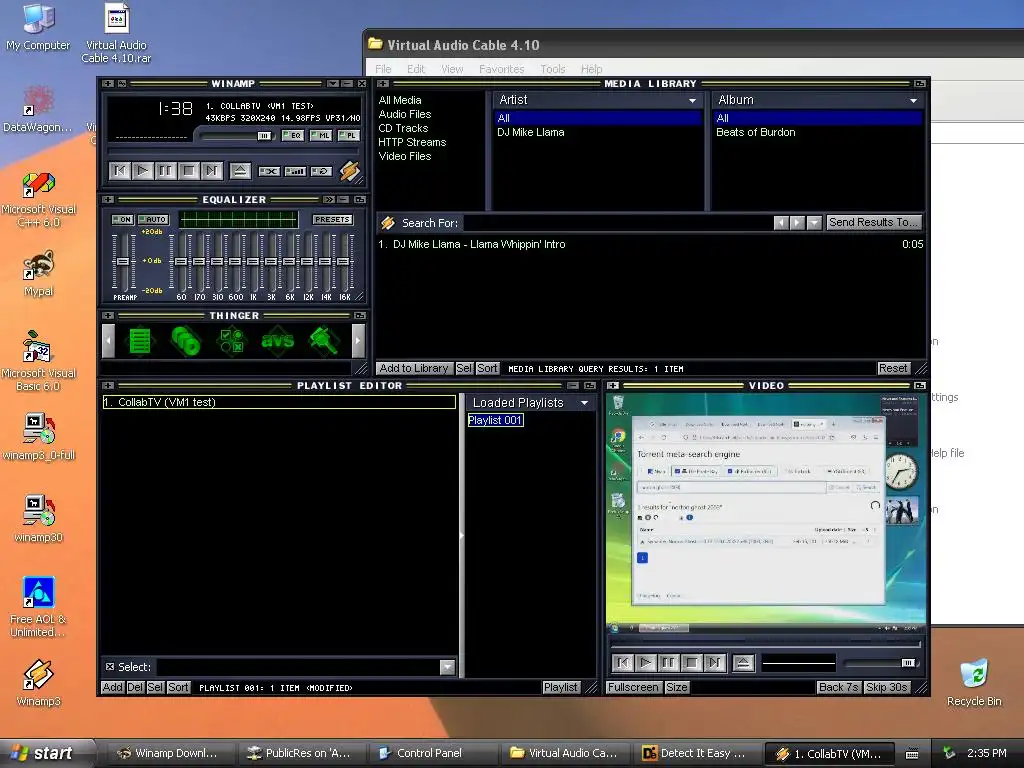Screen dimensions: 1024x768
Task: Click the Search For input field
Action: click(x=616, y=223)
